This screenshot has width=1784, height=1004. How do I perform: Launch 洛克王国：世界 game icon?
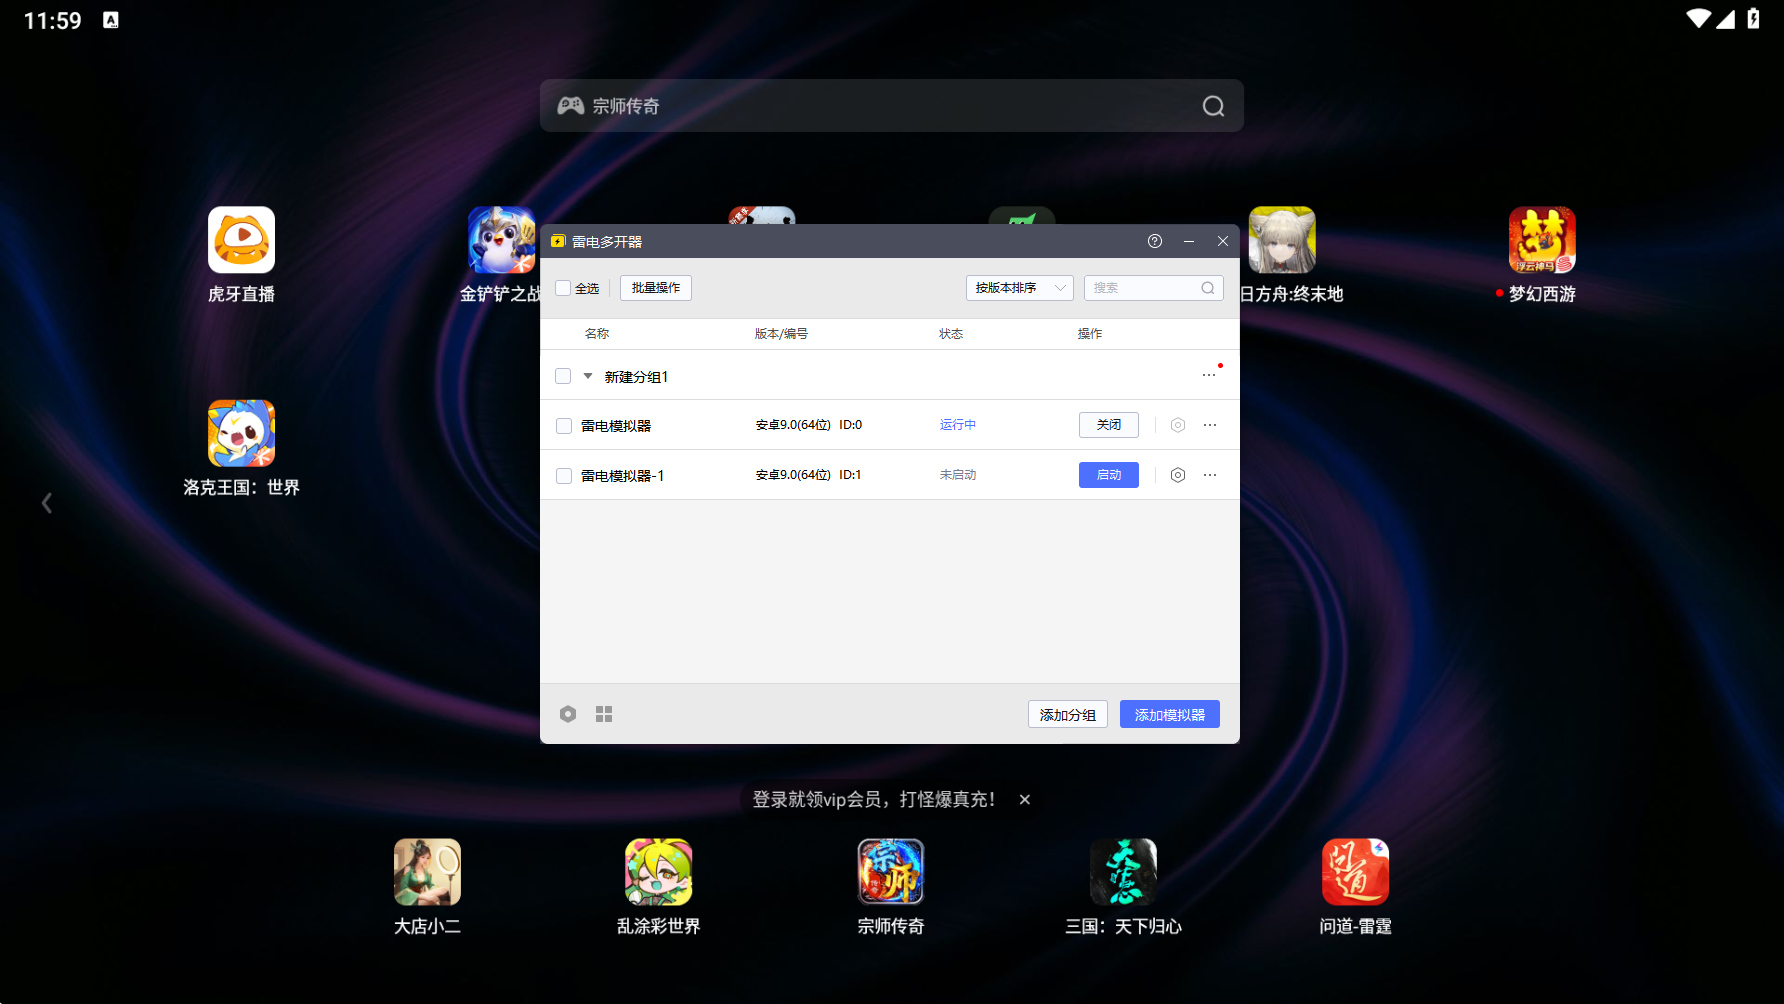pyautogui.click(x=241, y=433)
